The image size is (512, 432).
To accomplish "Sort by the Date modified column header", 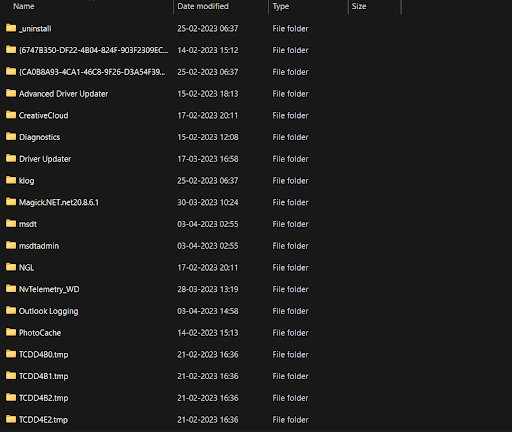I will coord(203,6).
